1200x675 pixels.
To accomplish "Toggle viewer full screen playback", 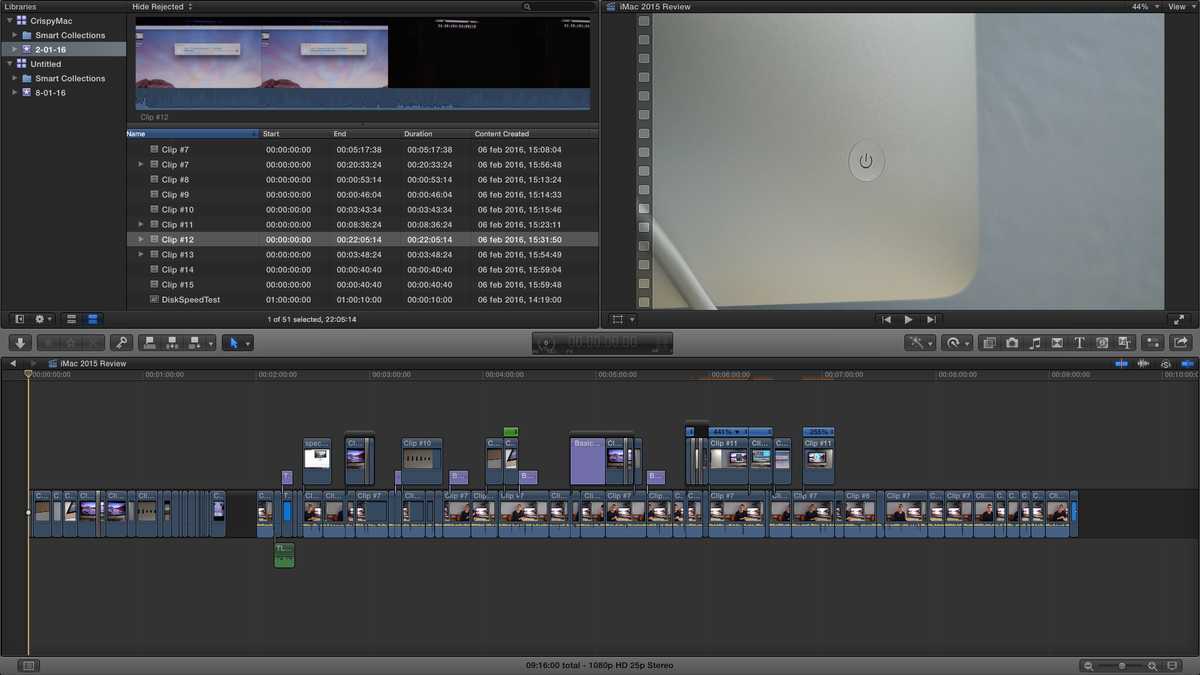I will 1180,319.
